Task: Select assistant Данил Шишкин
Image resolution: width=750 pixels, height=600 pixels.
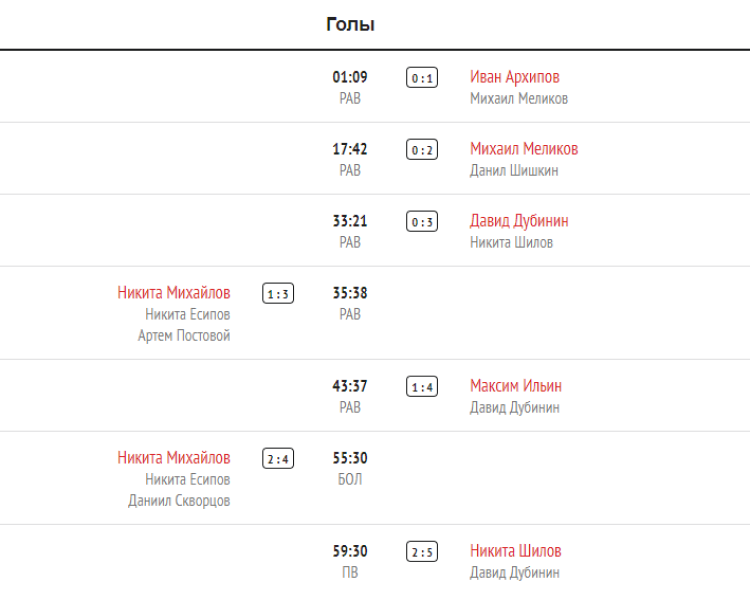Action: click(514, 171)
